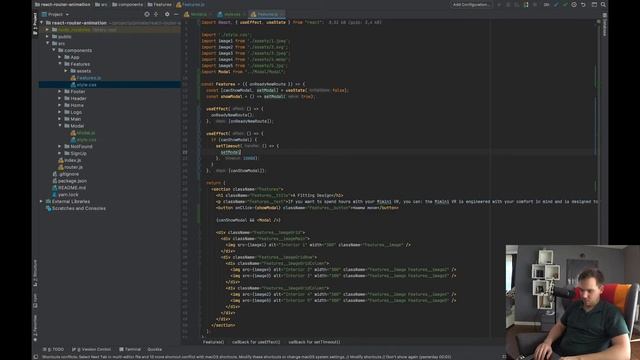Click Features.js in navigation breadcrumb
The width and height of the screenshot is (640, 360).
pos(190,4)
